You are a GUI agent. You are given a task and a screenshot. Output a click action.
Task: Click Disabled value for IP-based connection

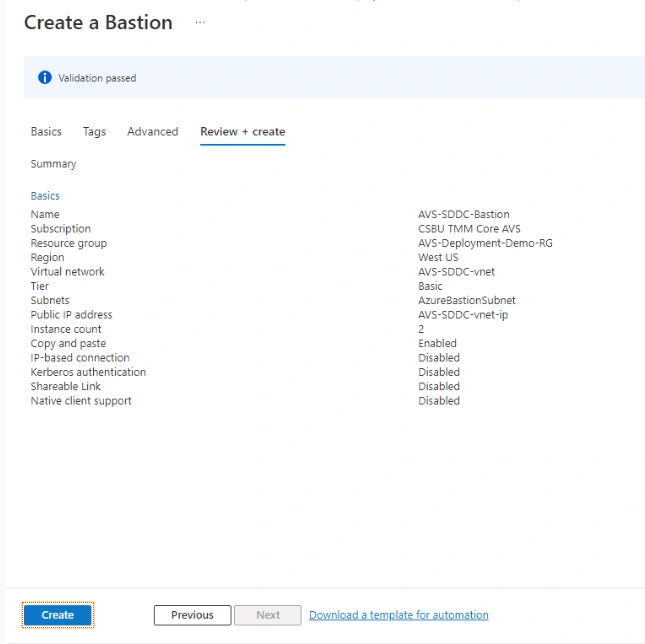coord(439,358)
